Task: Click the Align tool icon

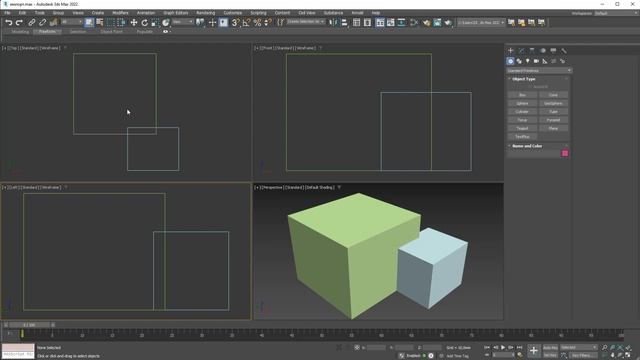Action: coord(344,22)
